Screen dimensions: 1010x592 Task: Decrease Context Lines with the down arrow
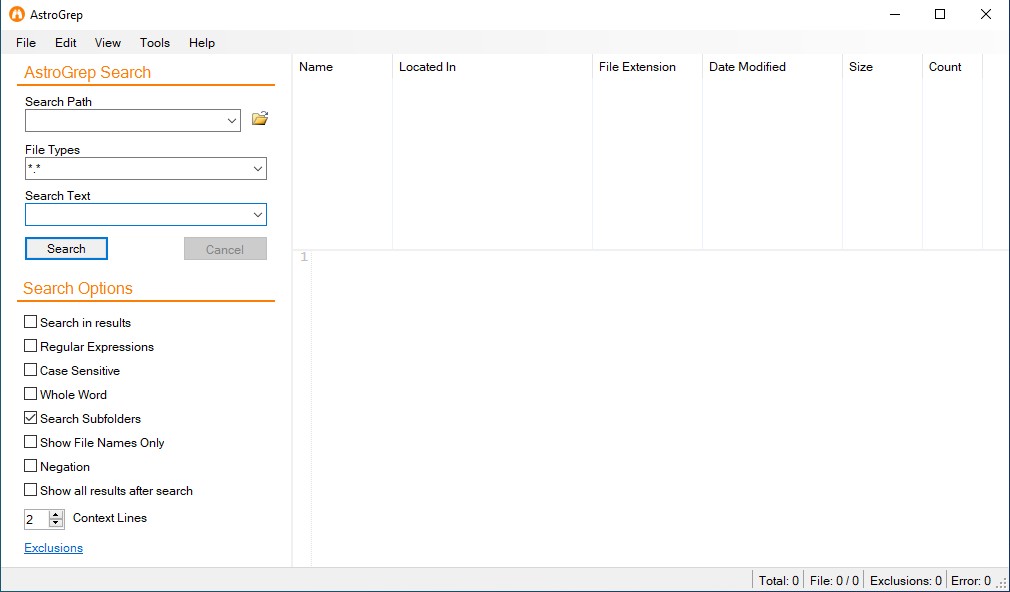click(x=56, y=523)
